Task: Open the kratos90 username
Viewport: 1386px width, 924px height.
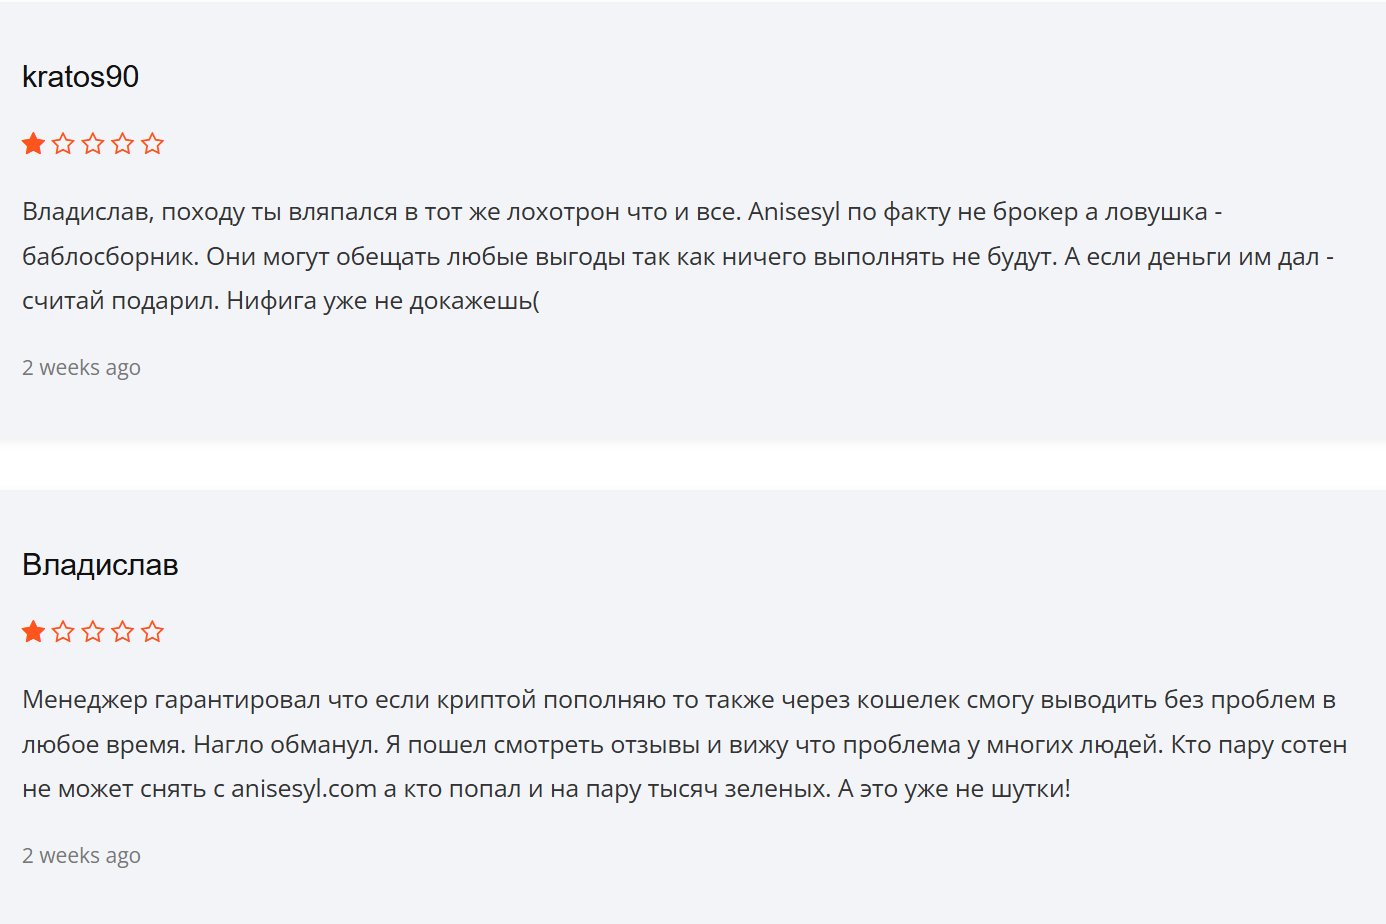Action: tap(80, 77)
